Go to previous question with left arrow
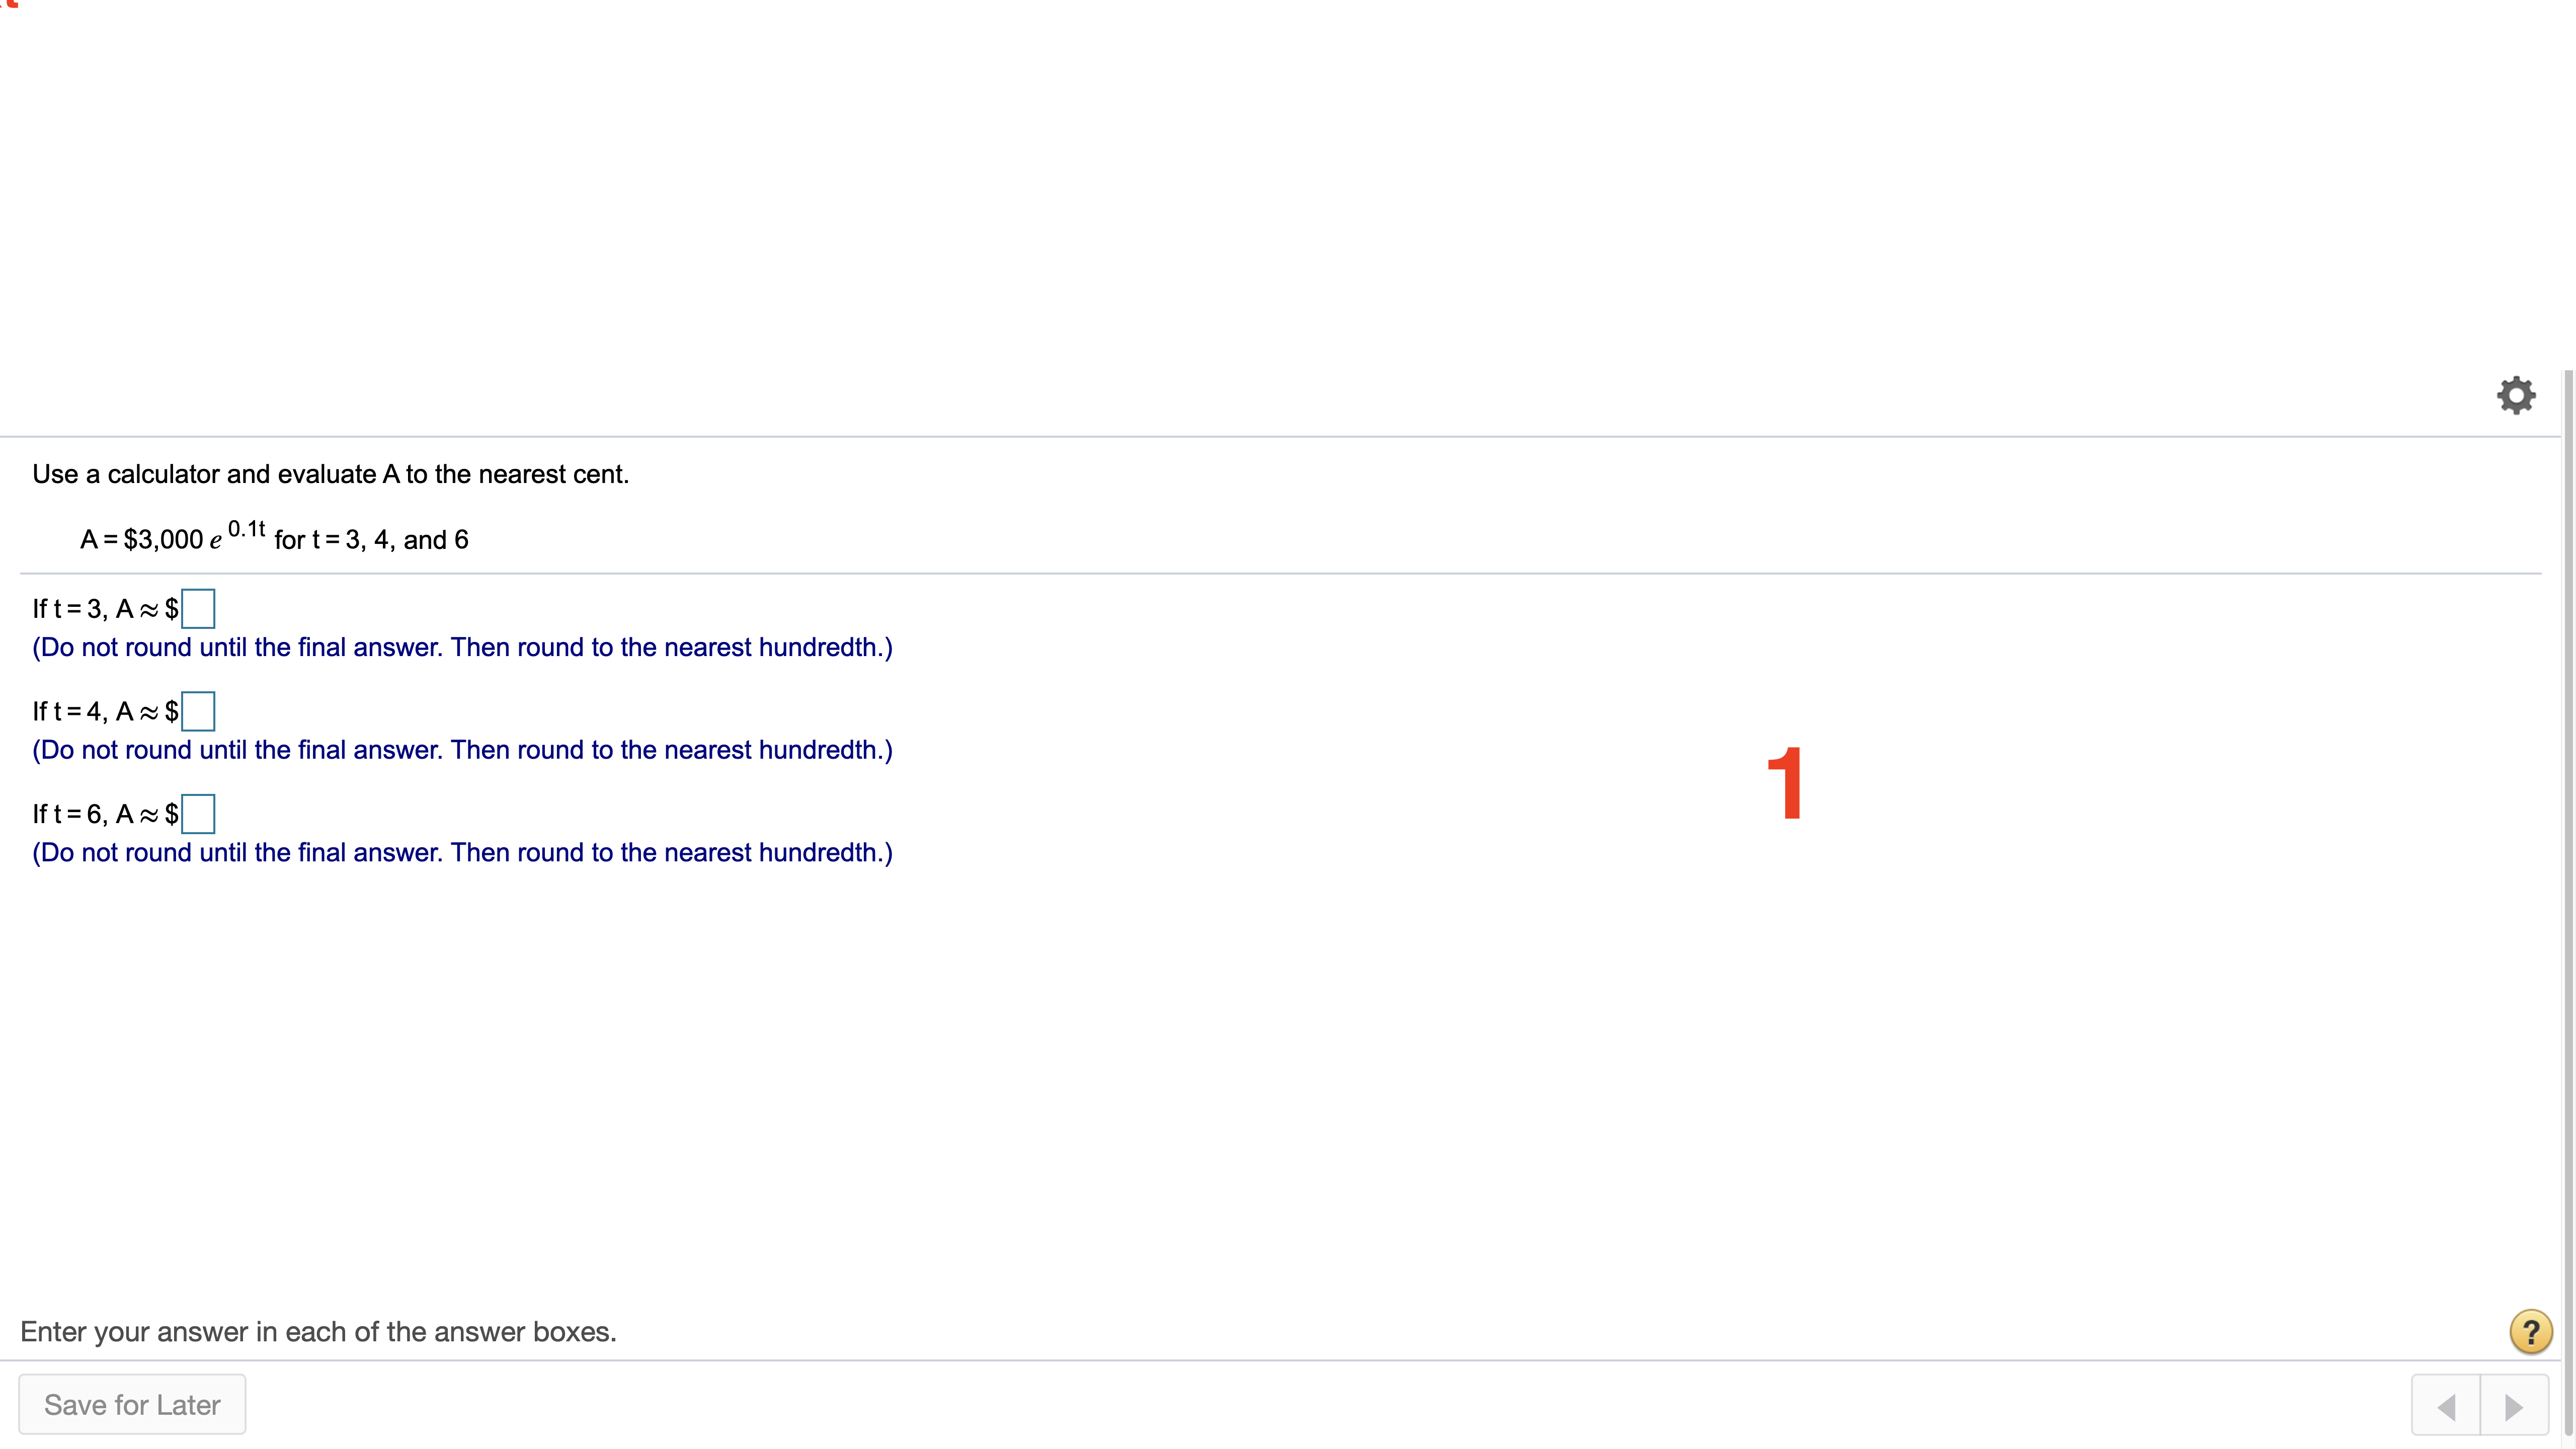This screenshot has width=2576, height=1449. 2446,1406
